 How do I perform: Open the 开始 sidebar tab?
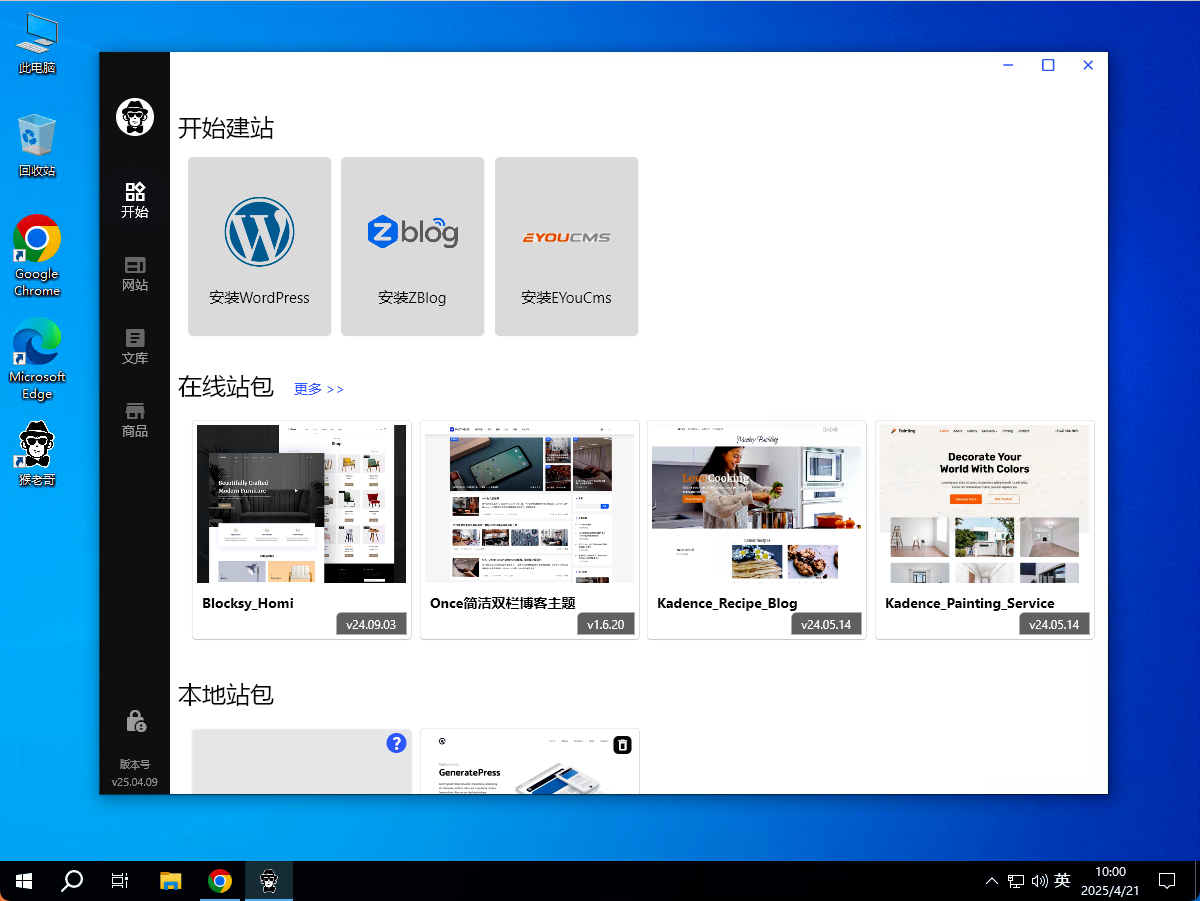pyautogui.click(x=134, y=200)
